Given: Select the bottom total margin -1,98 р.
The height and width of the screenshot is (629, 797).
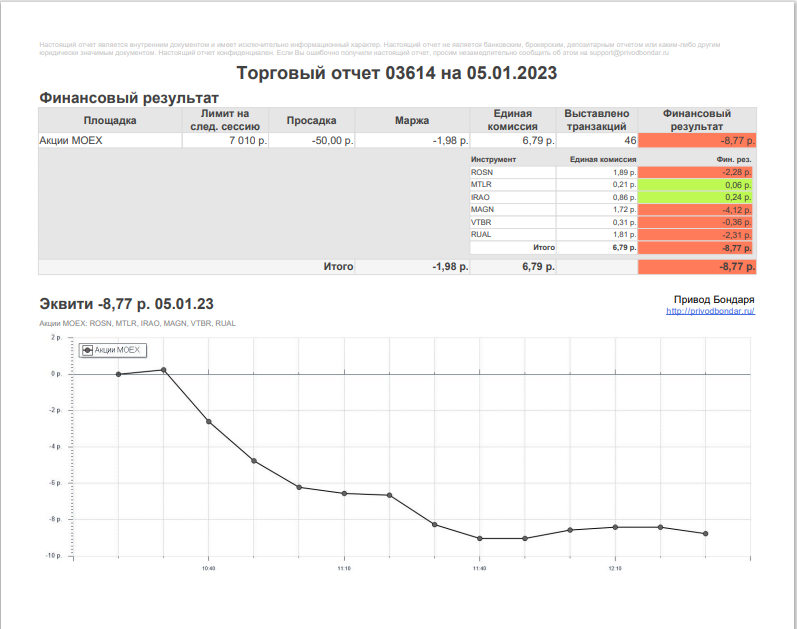Looking at the screenshot, I should pyautogui.click(x=450, y=266).
